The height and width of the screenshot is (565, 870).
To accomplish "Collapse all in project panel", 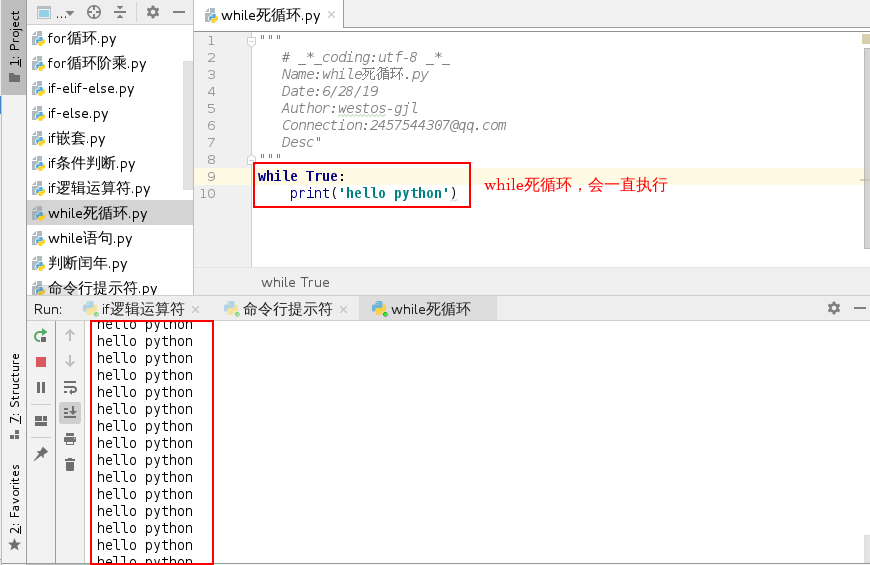I will [x=120, y=12].
